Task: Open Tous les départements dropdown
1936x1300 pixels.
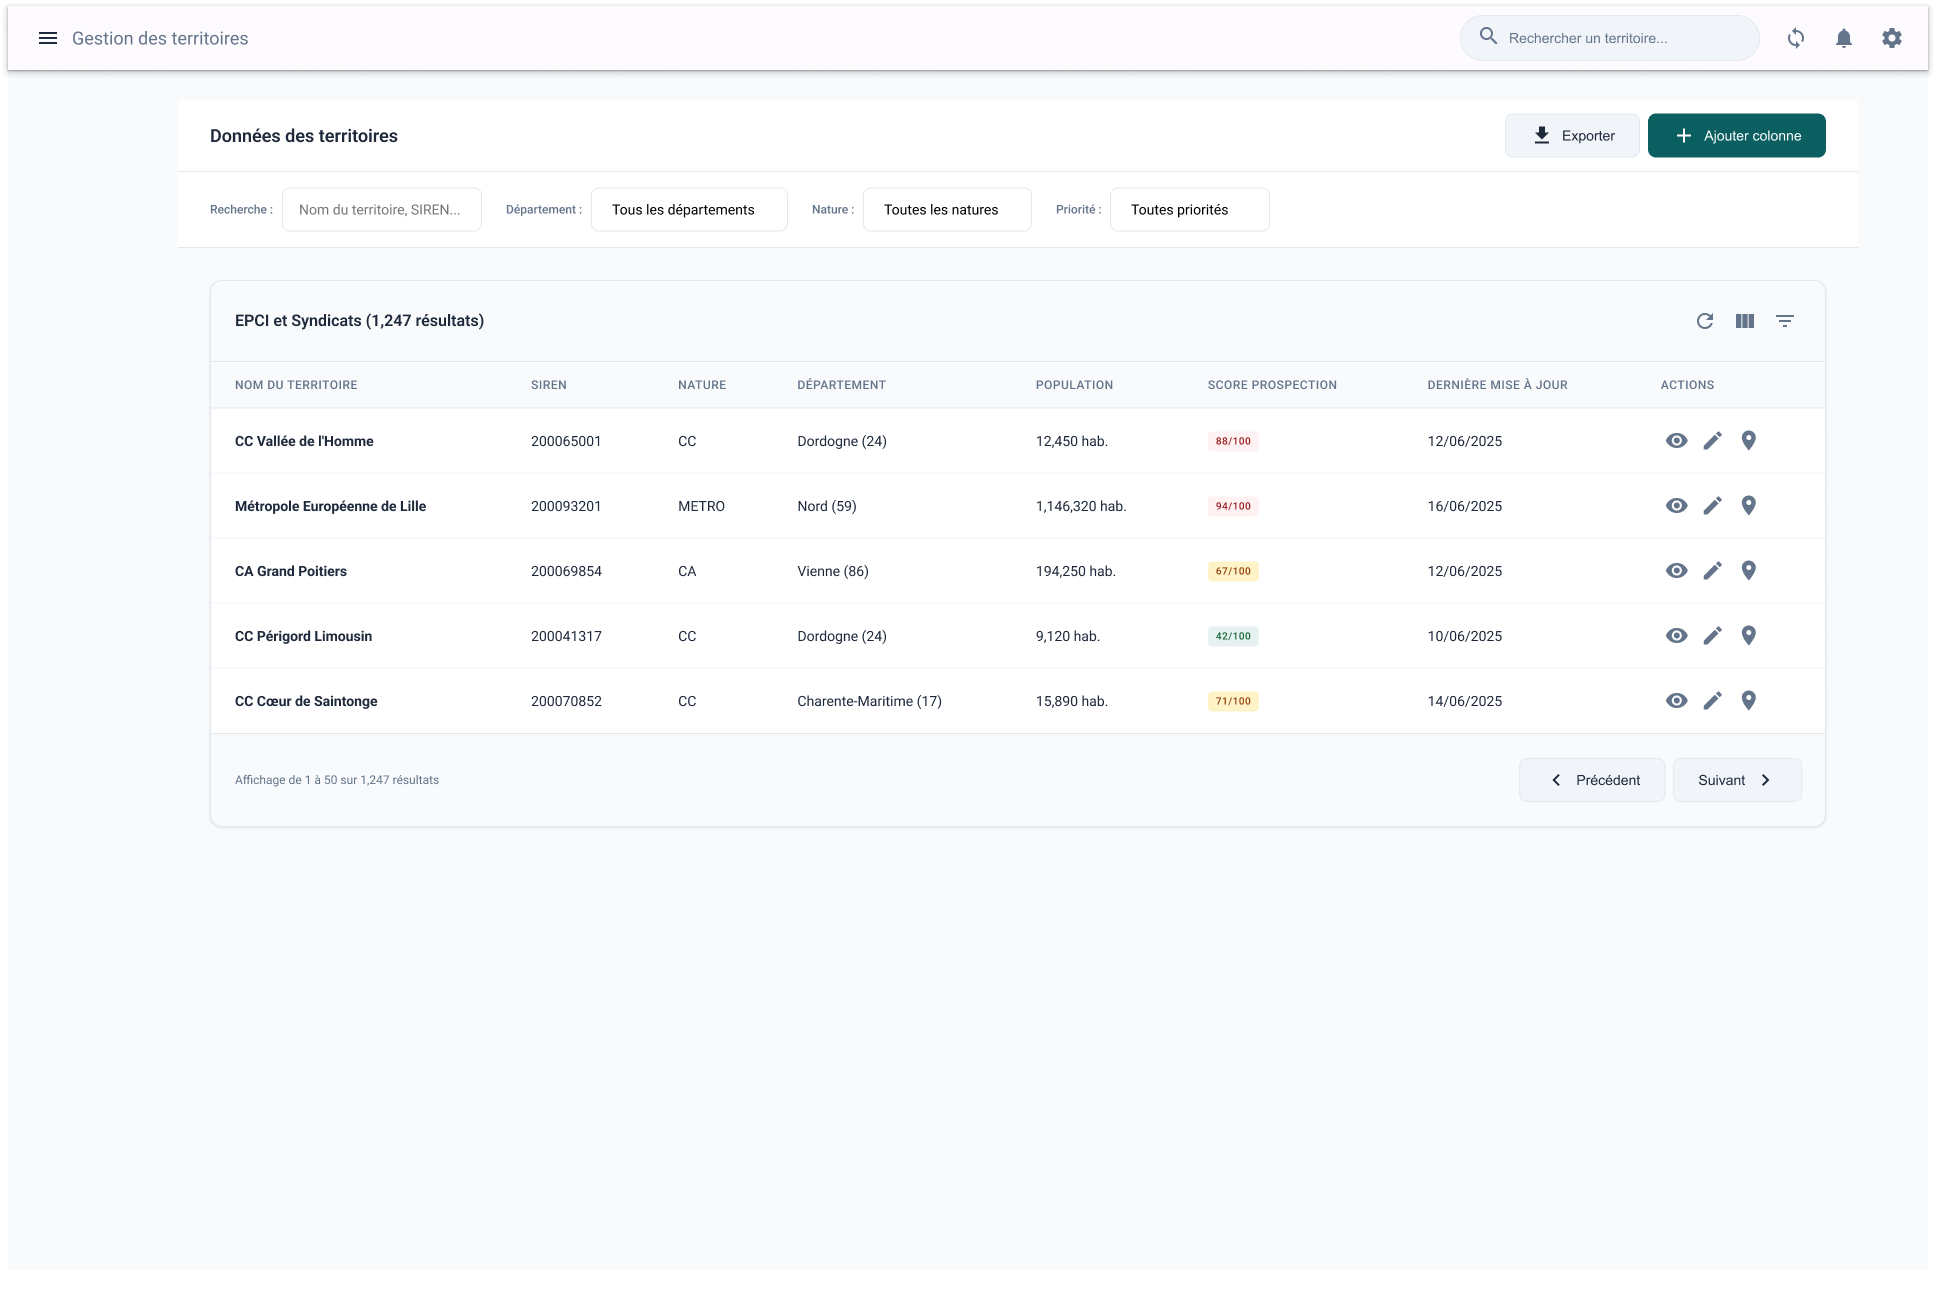Action: [689, 210]
